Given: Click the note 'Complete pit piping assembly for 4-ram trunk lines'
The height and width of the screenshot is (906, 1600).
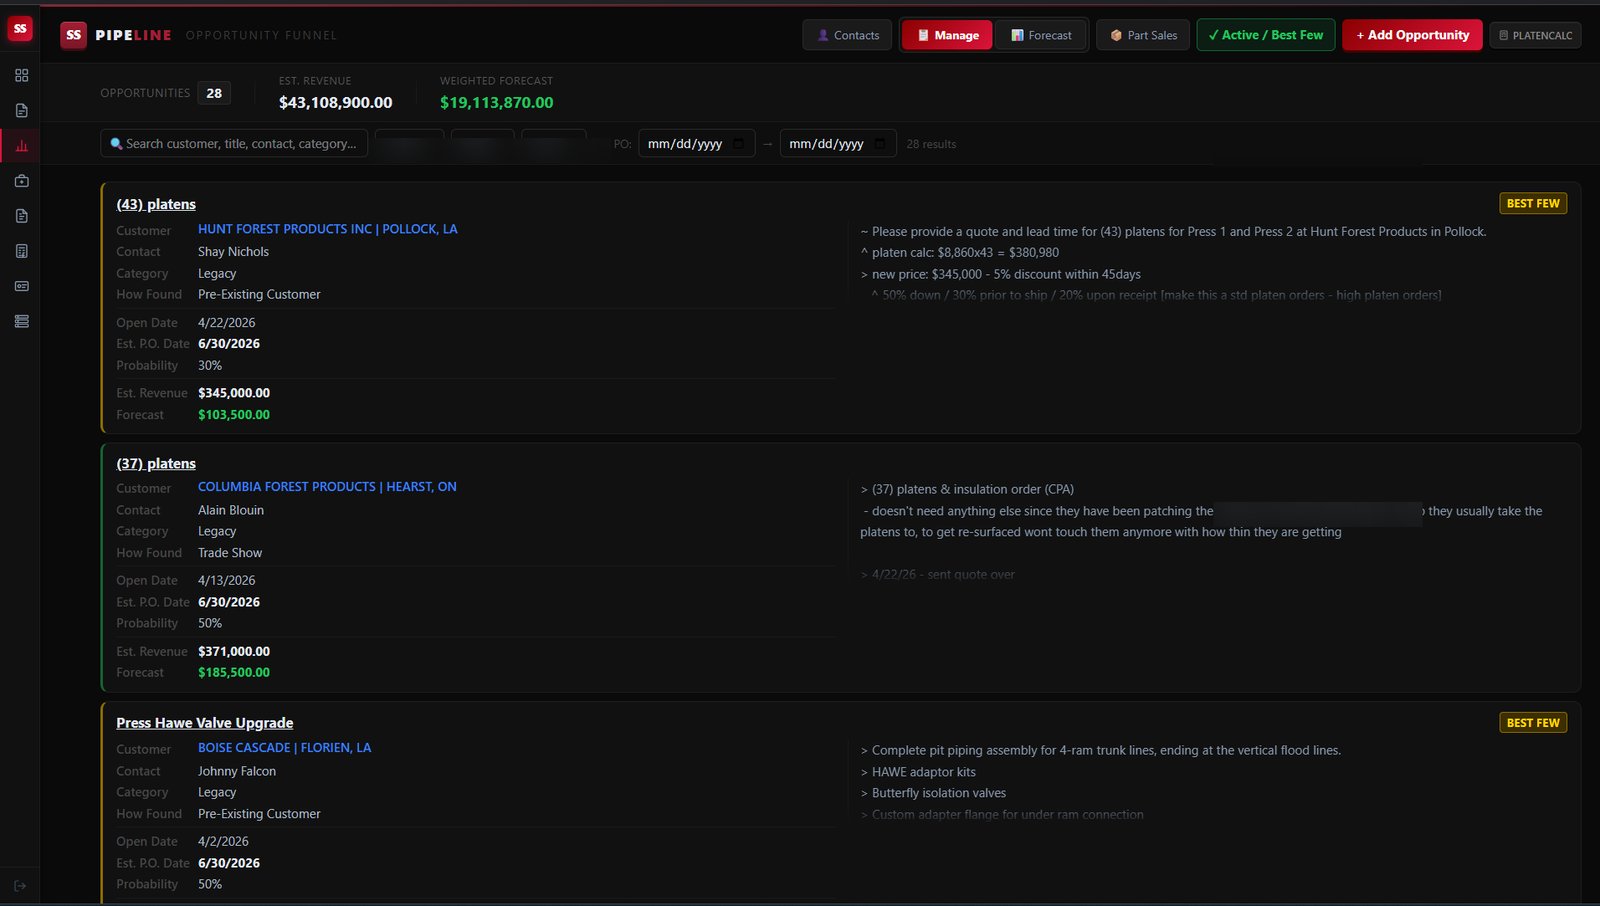Looking at the screenshot, I should point(1100,751).
